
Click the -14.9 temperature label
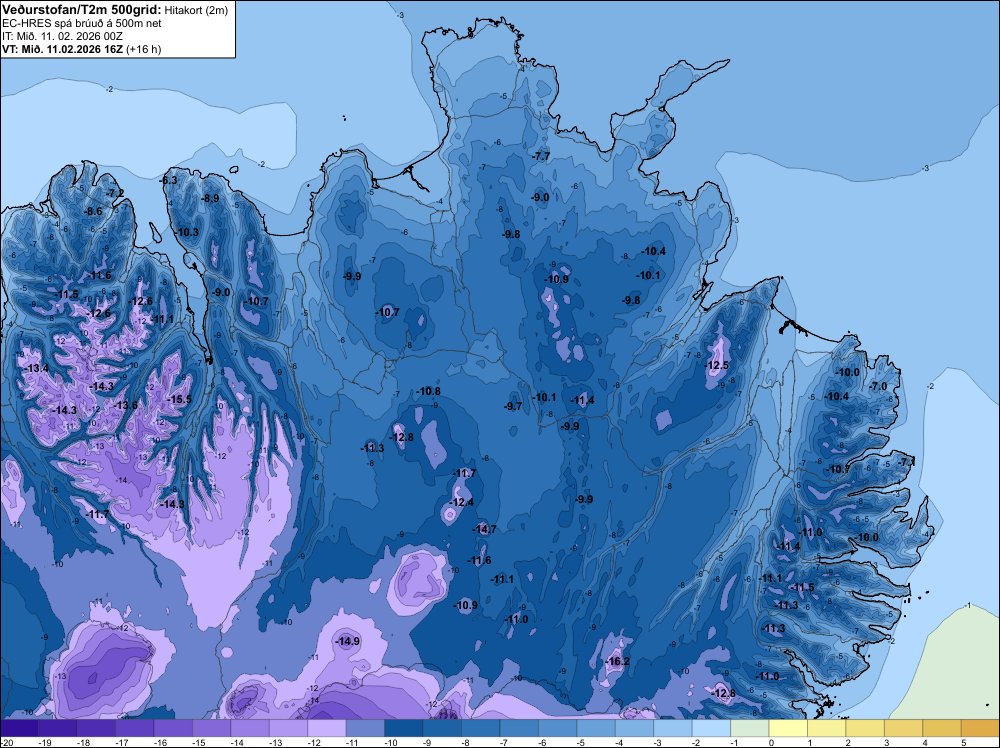pos(348,642)
